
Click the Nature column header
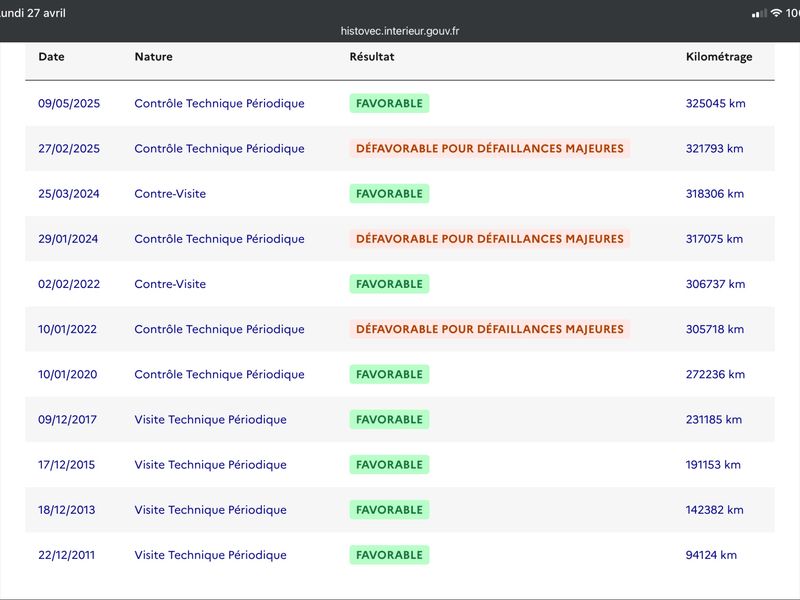coord(154,57)
